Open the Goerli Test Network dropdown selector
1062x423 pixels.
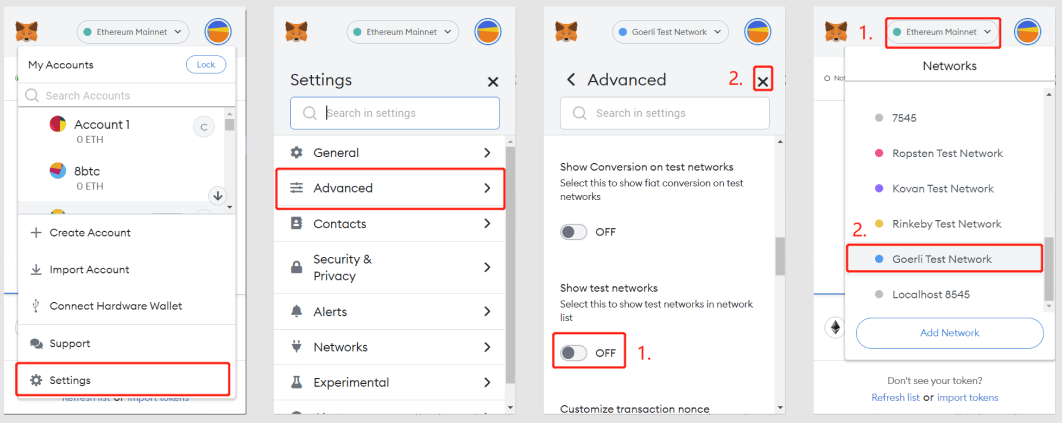pyautogui.click(x=670, y=32)
